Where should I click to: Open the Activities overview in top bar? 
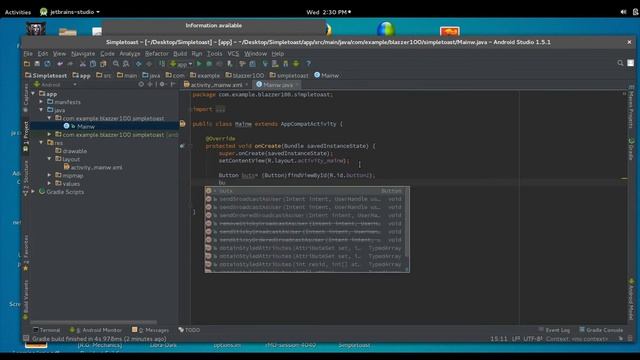tap(18, 12)
